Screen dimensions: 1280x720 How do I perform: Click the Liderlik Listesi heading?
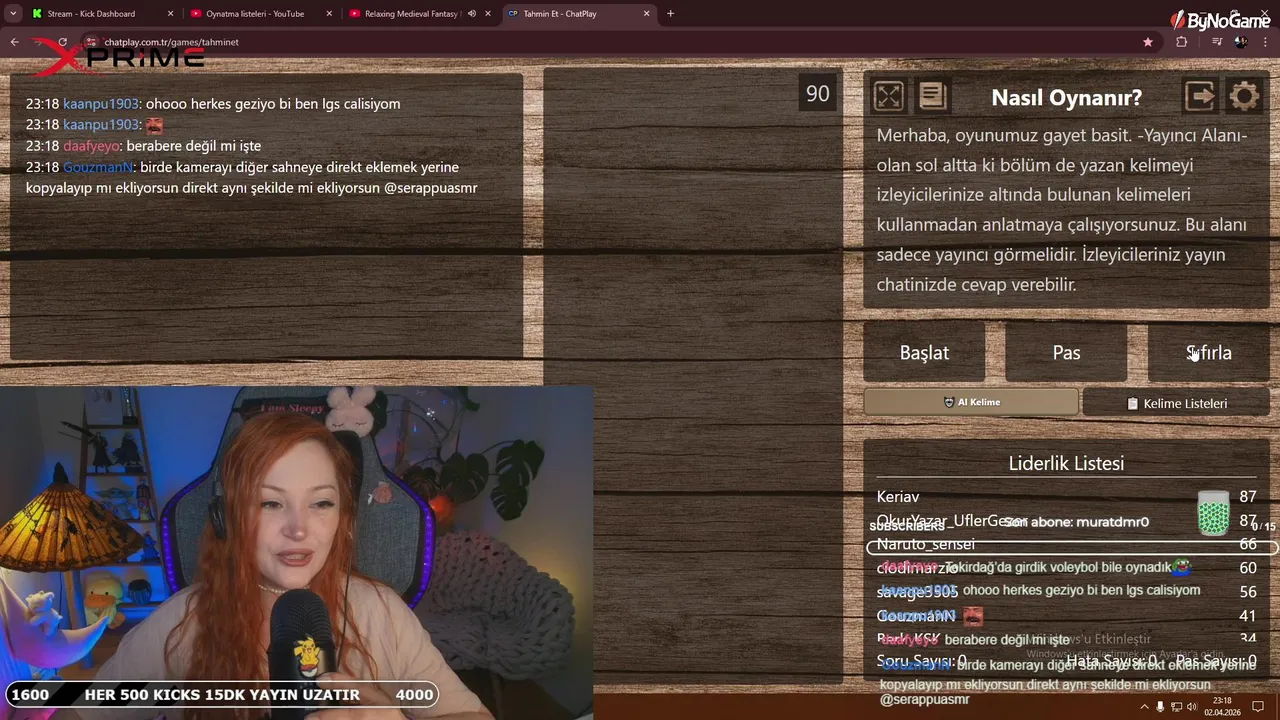(1066, 463)
